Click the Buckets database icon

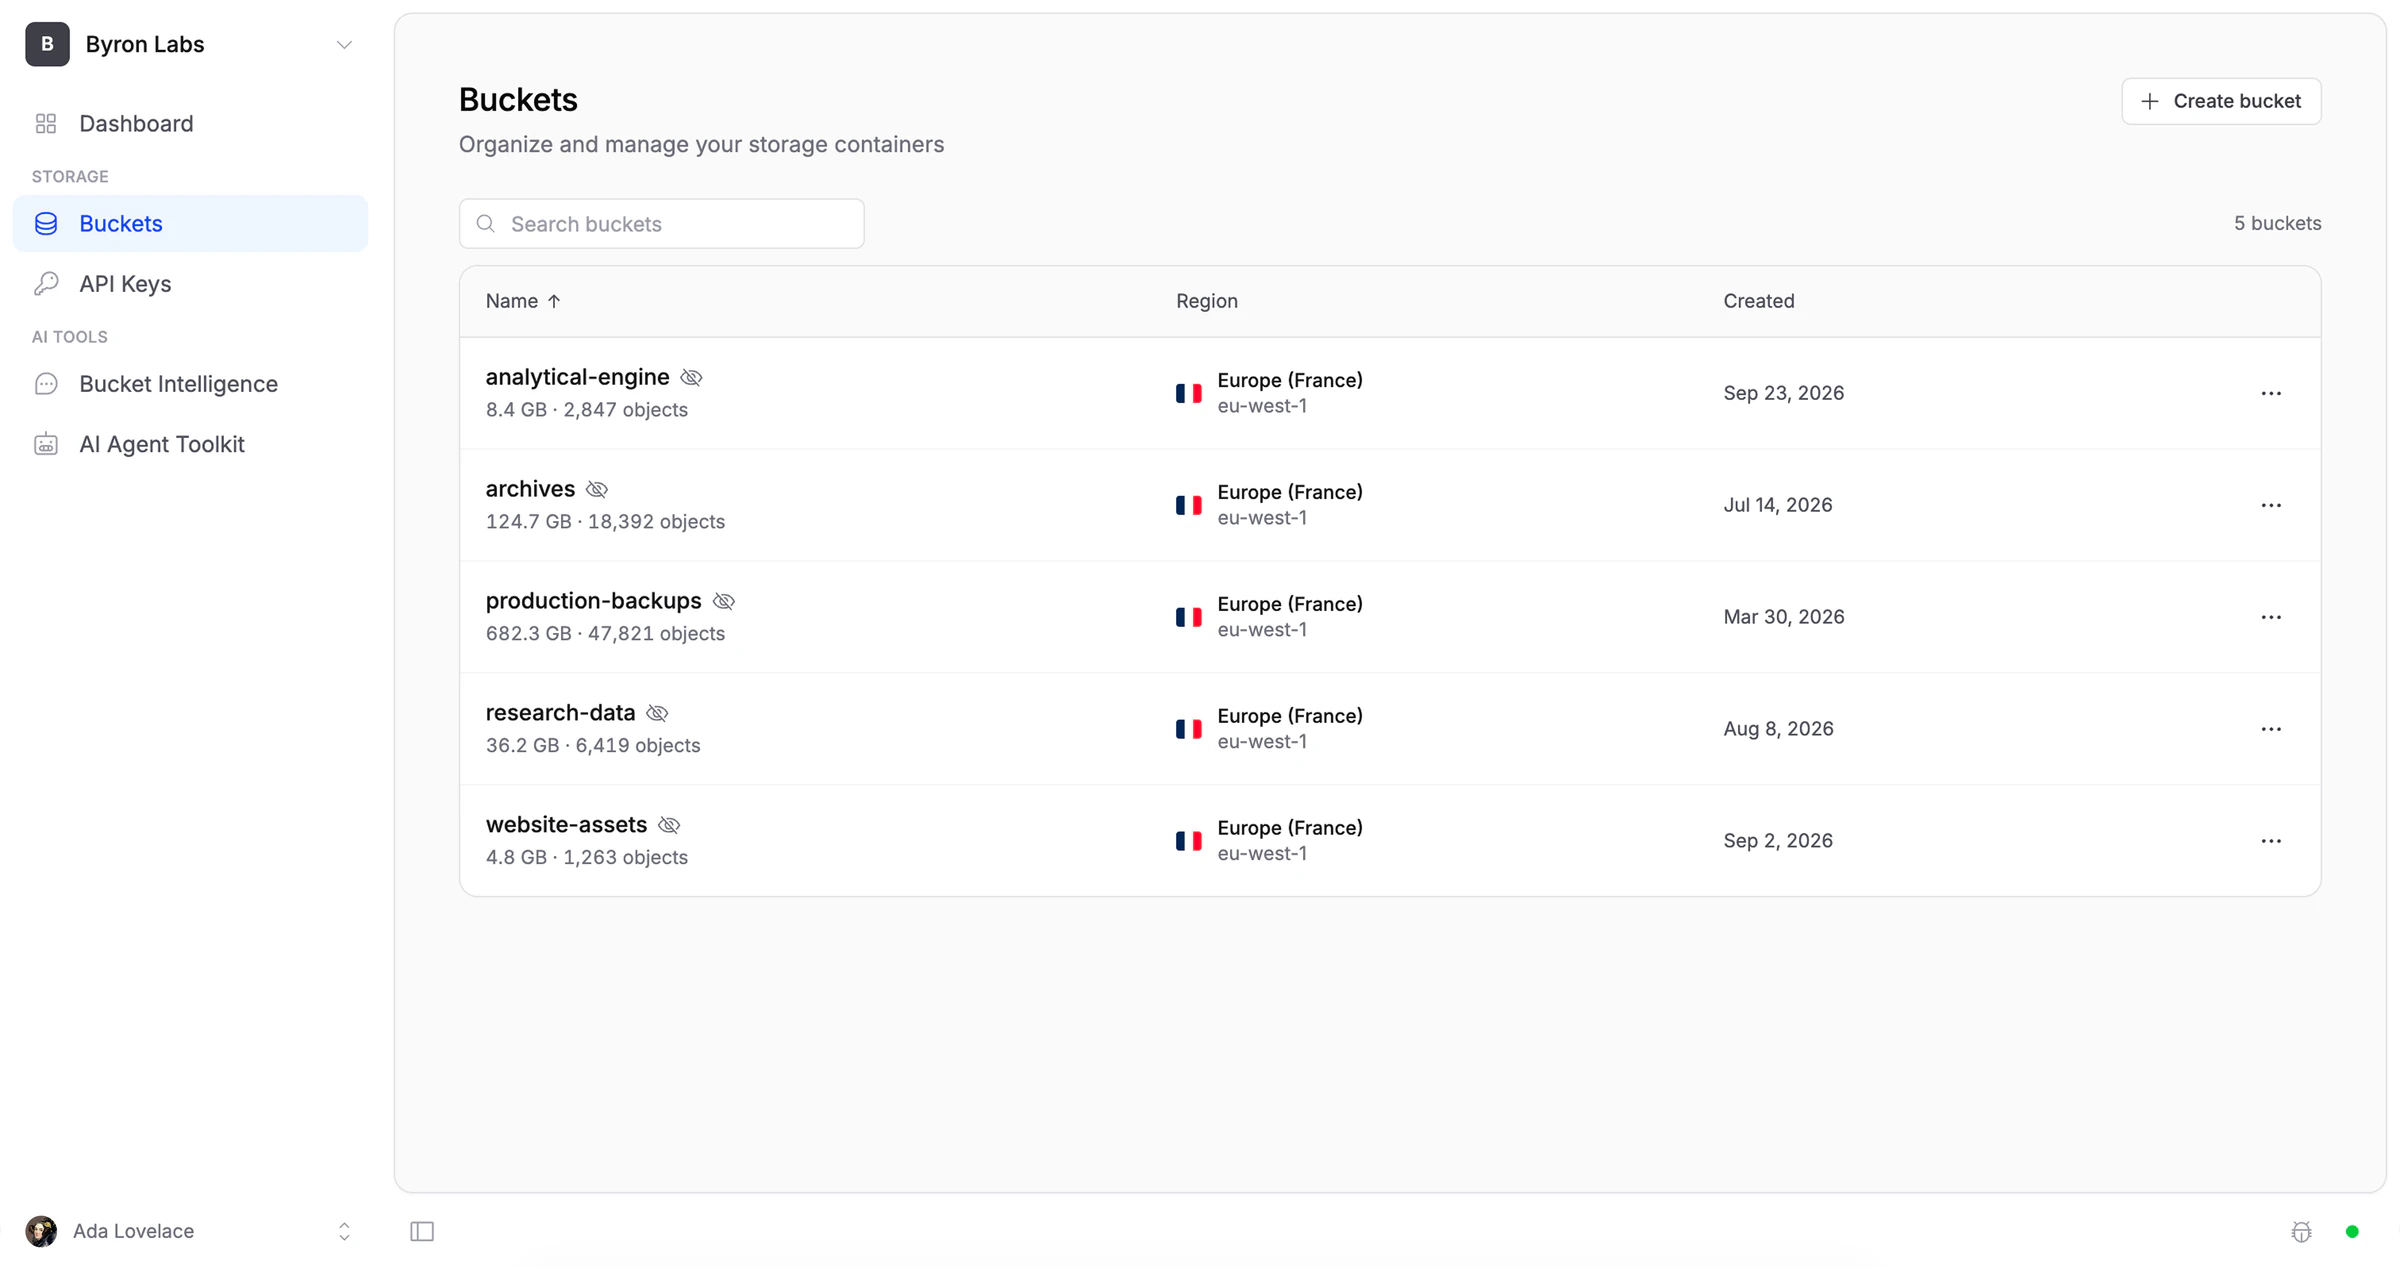[x=46, y=223]
